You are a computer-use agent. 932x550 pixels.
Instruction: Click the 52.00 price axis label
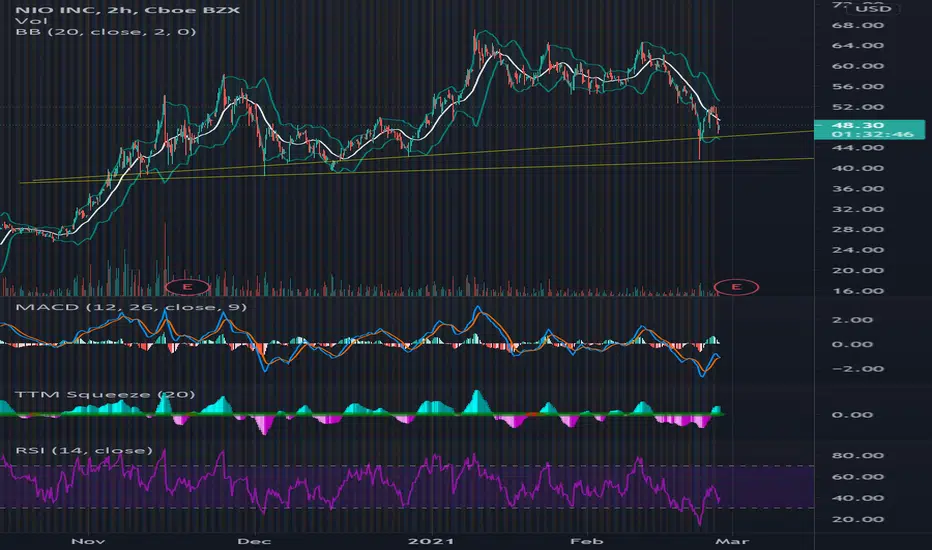click(x=858, y=107)
